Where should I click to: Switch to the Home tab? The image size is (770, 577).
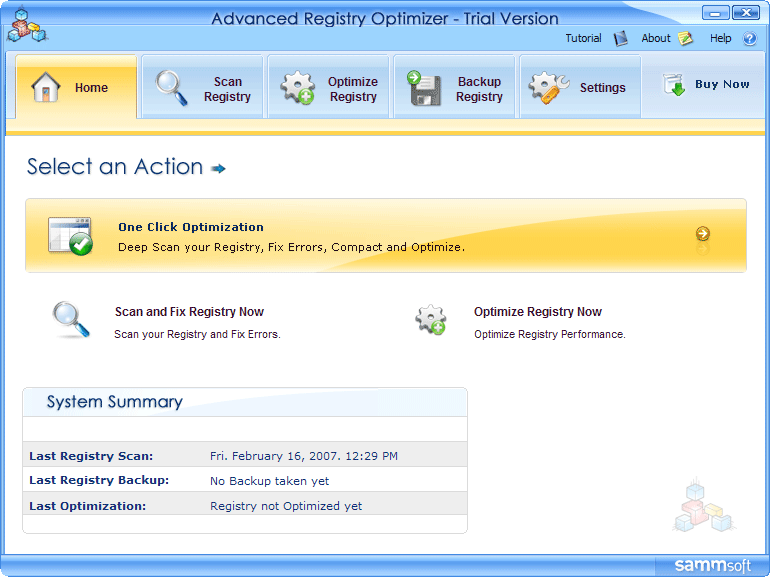click(x=76, y=87)
